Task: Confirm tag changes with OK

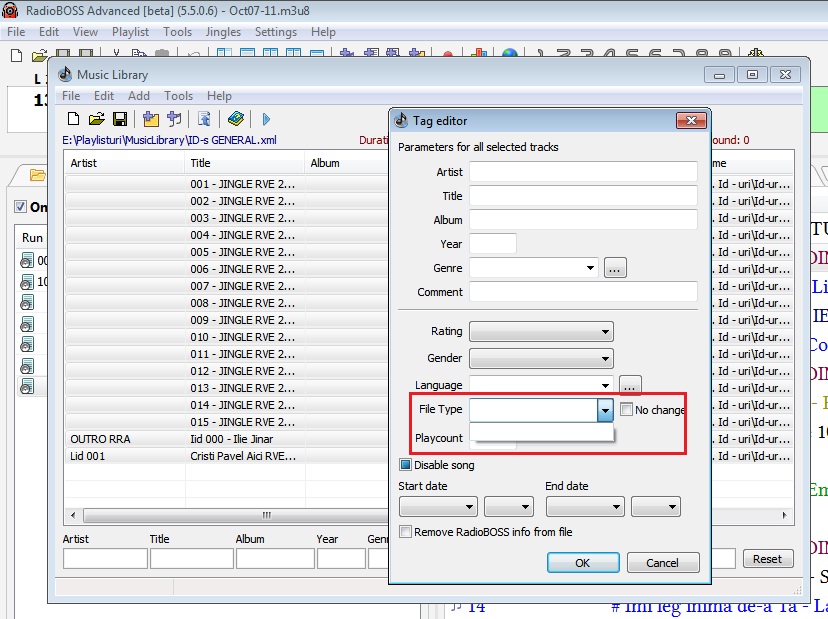Action: pos(583,562)
